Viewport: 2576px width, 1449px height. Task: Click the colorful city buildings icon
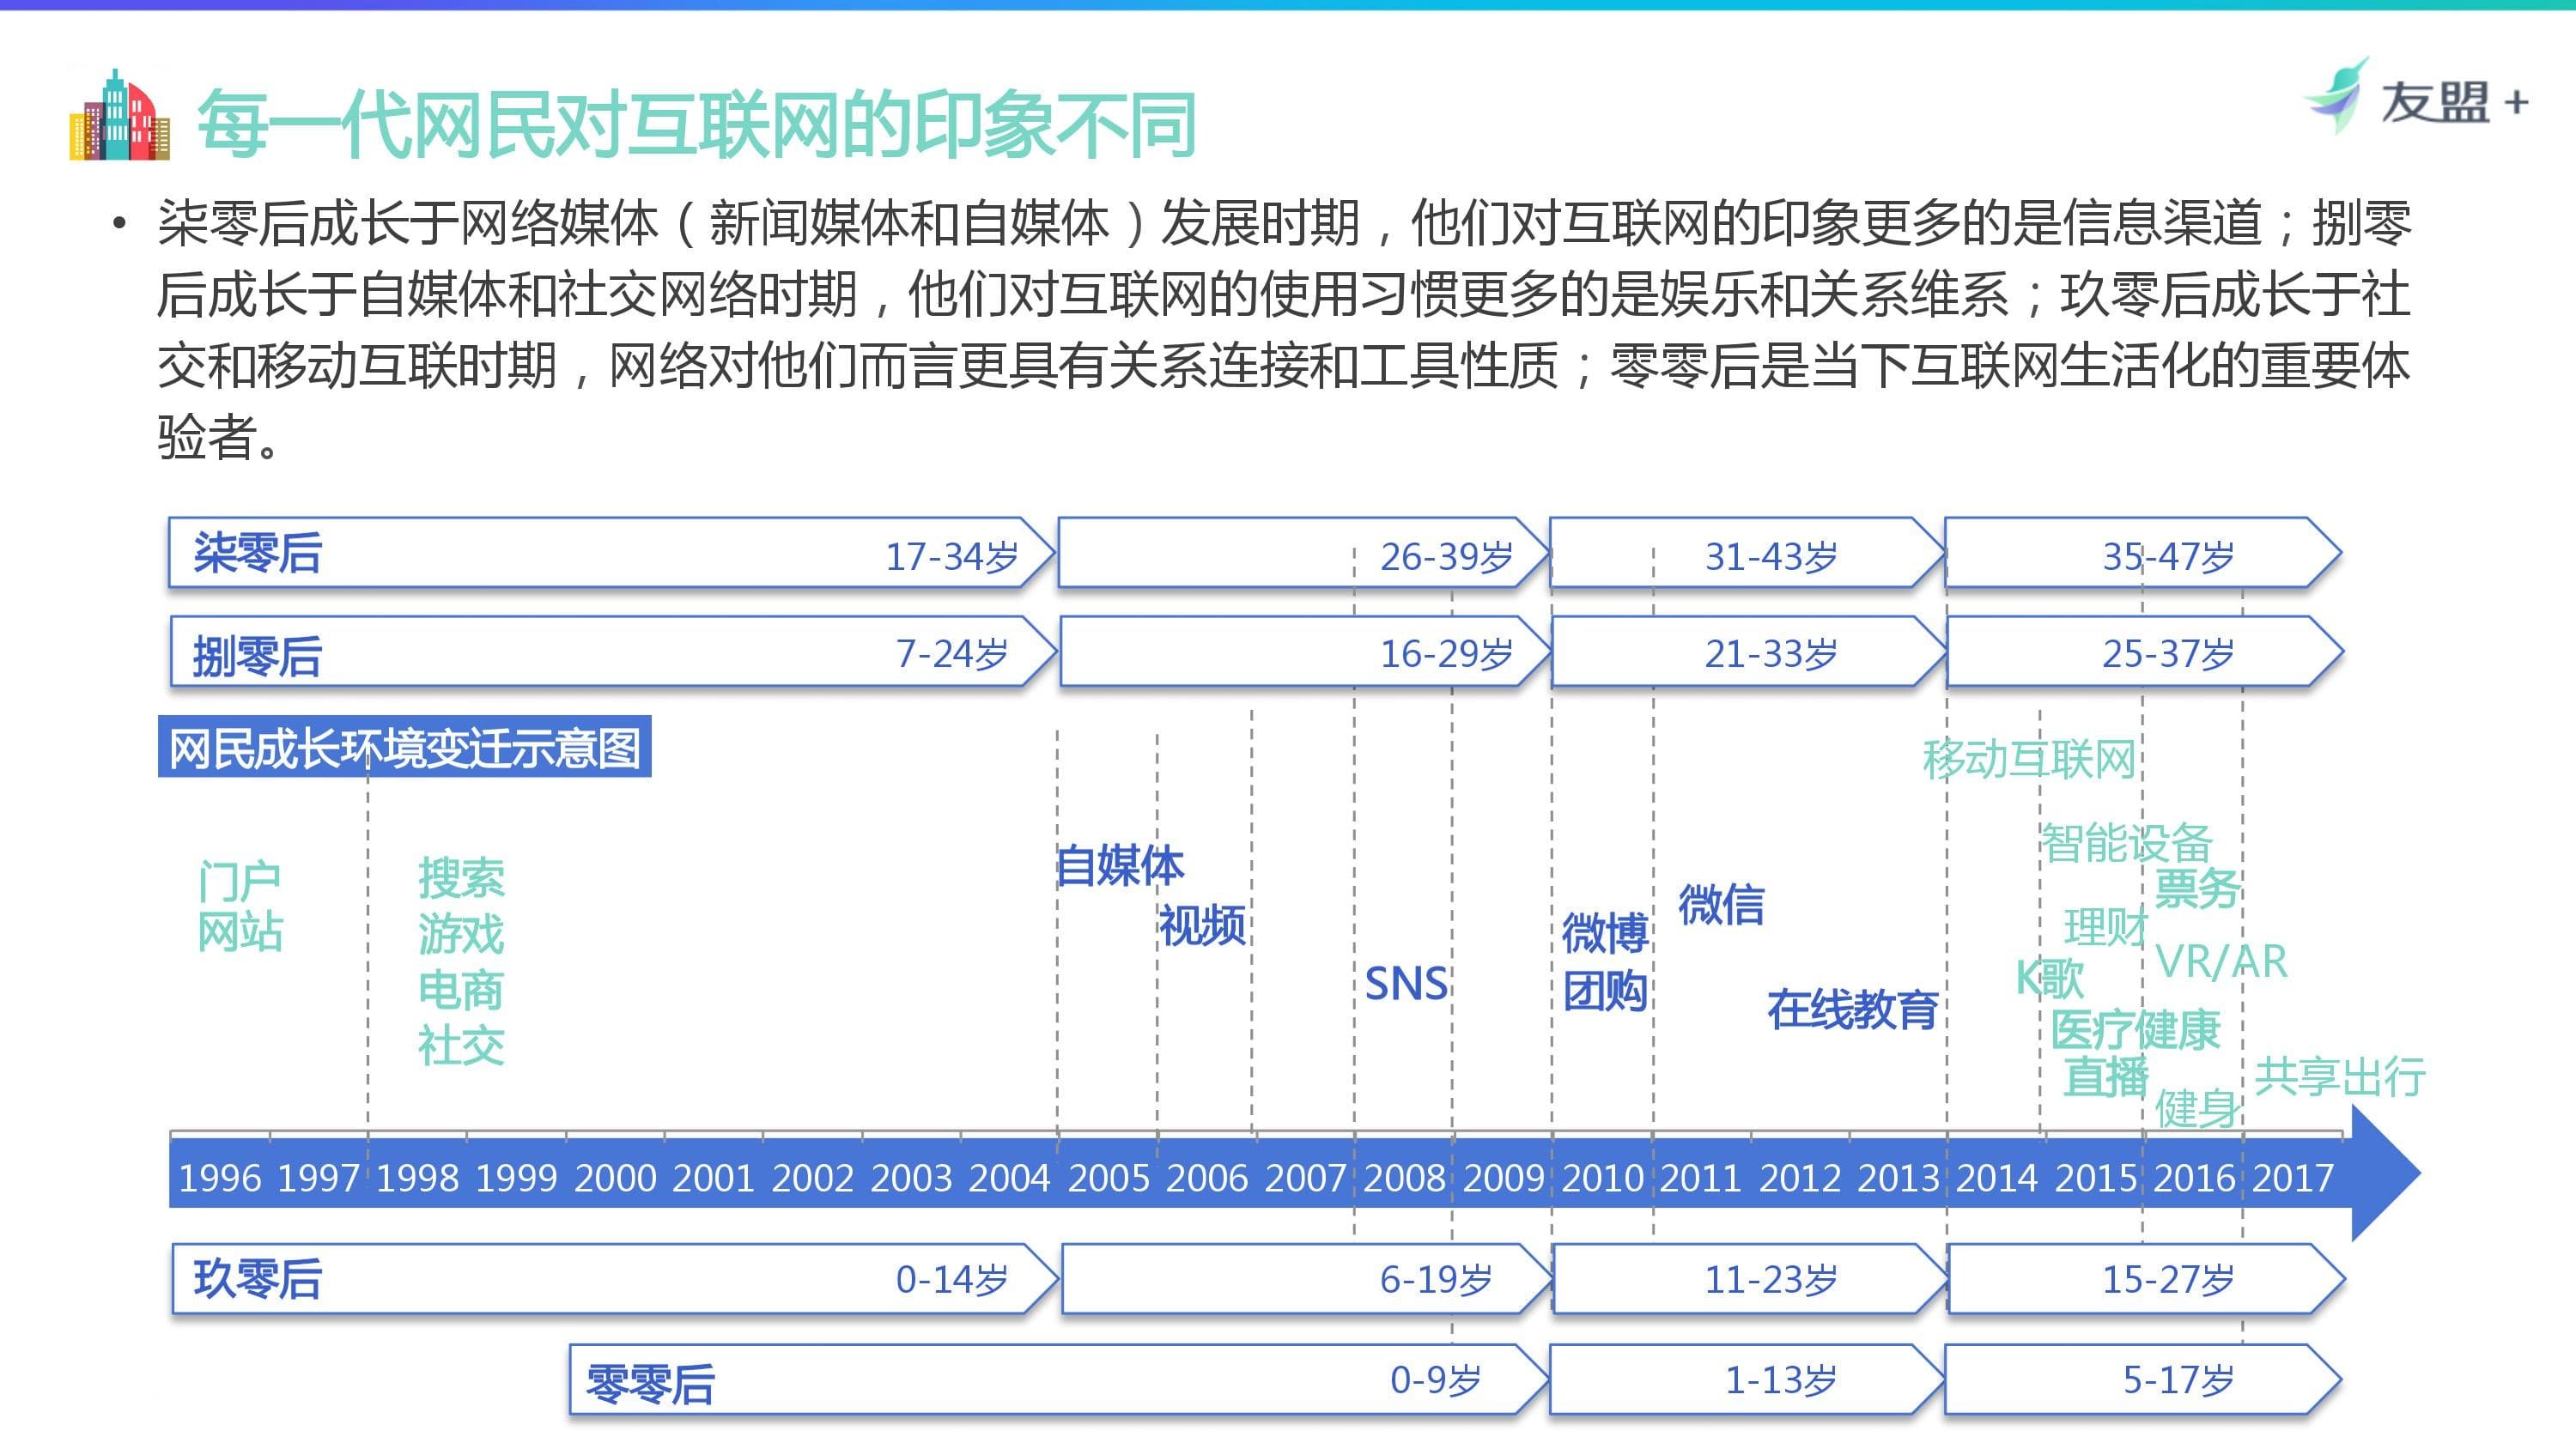coord(119,115)
